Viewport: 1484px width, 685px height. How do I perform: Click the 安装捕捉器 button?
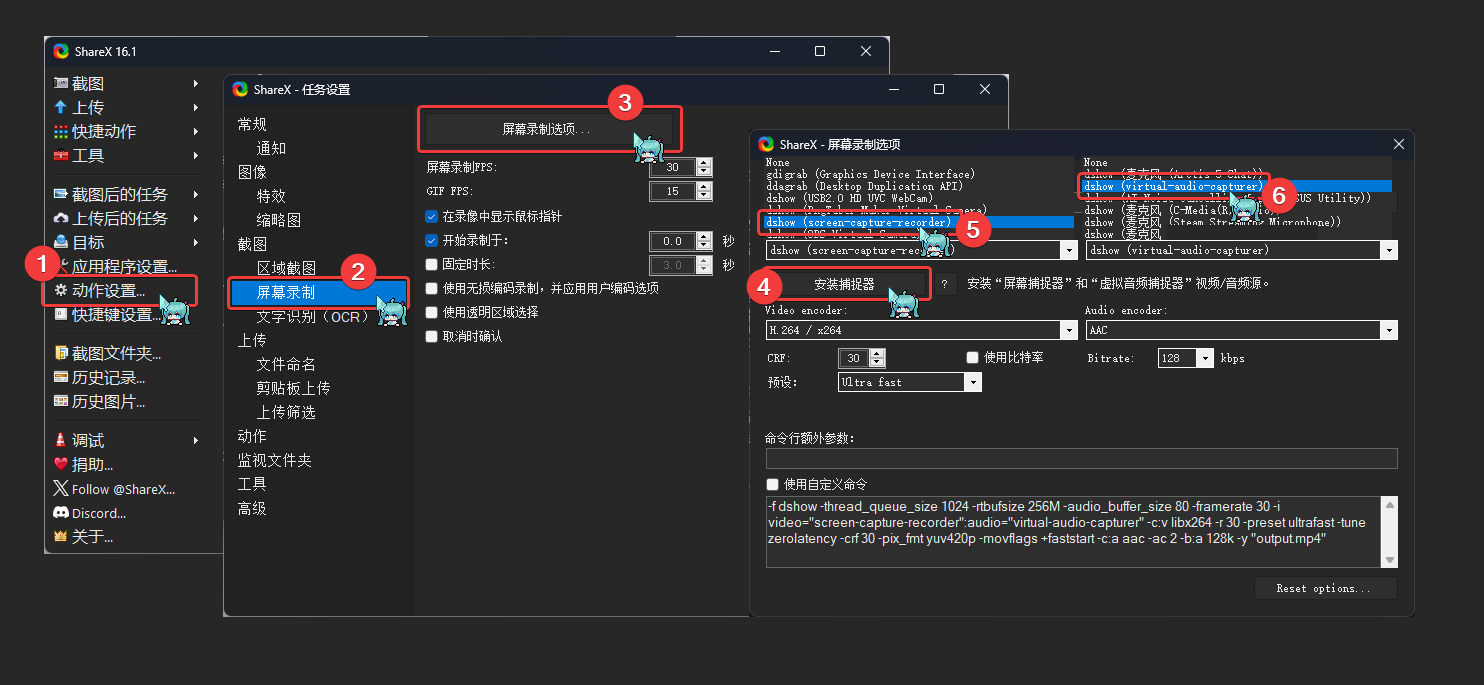point(845,284)
